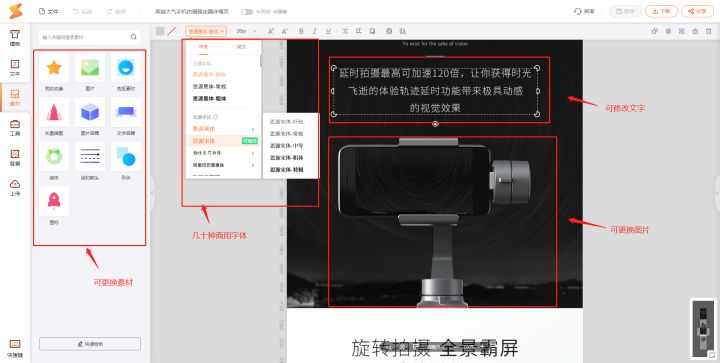Viewport: 720px width, 363px height.
Task: Select highlighted 思源宋体 row with green badge
Action: tap(223, 141)
